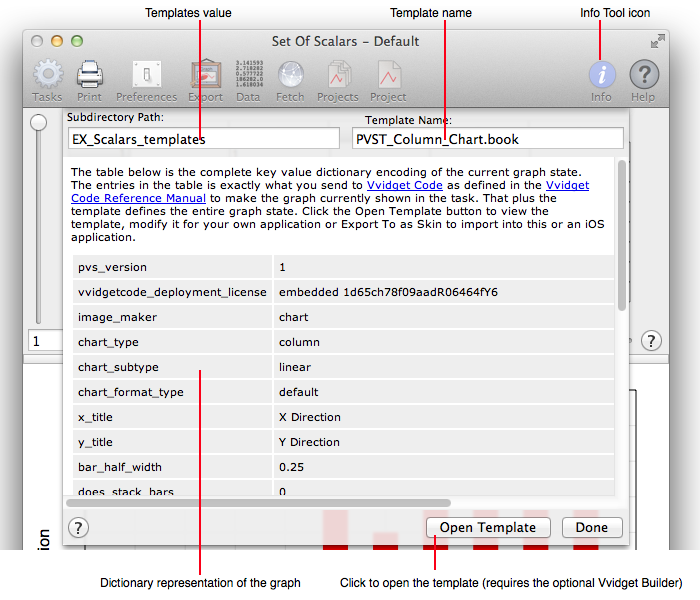700x600 pixels.
Task: Select the 'Y Direction' value cell
Action: coord(444,442)
